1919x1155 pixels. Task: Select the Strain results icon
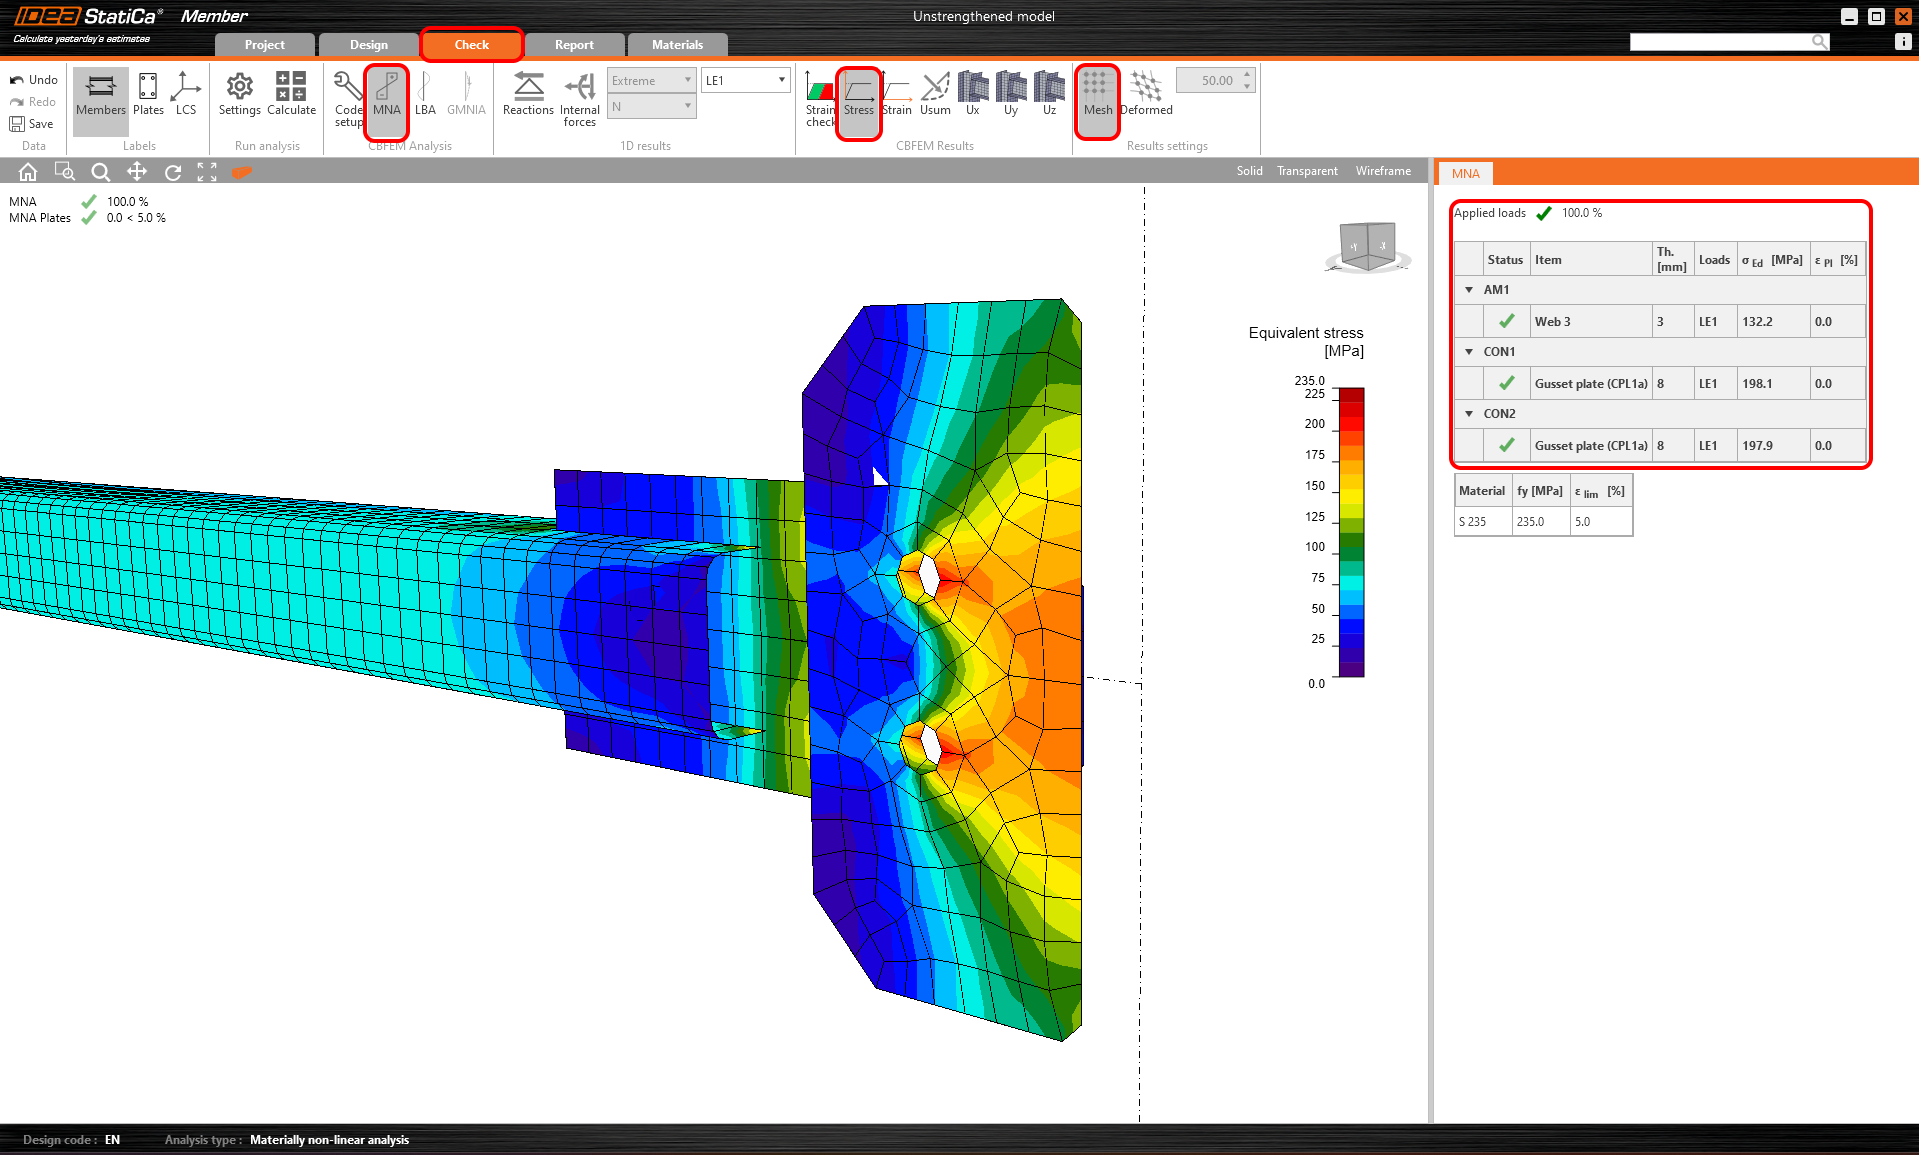pyautogui.click(x=896, y=94)
